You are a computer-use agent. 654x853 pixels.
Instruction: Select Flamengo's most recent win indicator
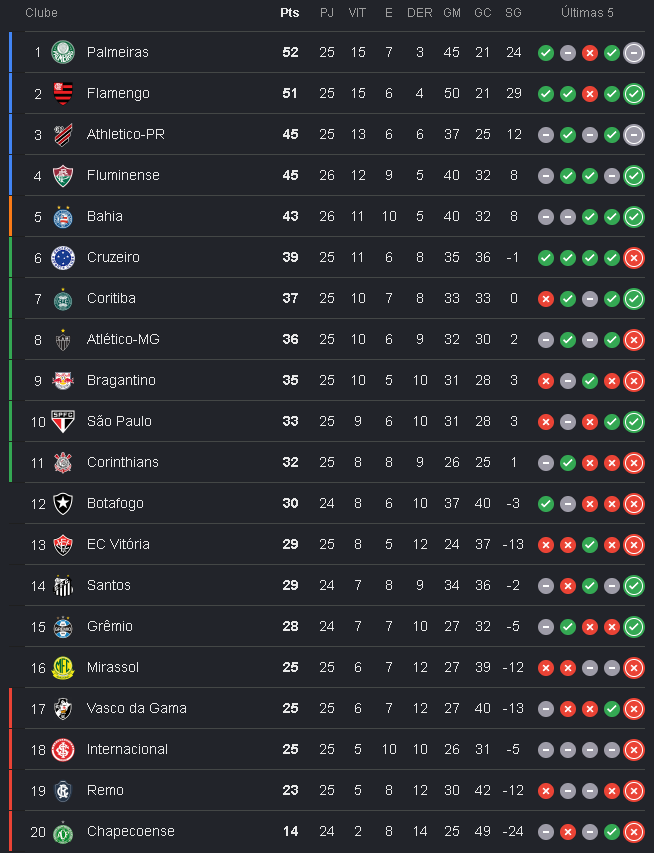[x=634, y=94]
